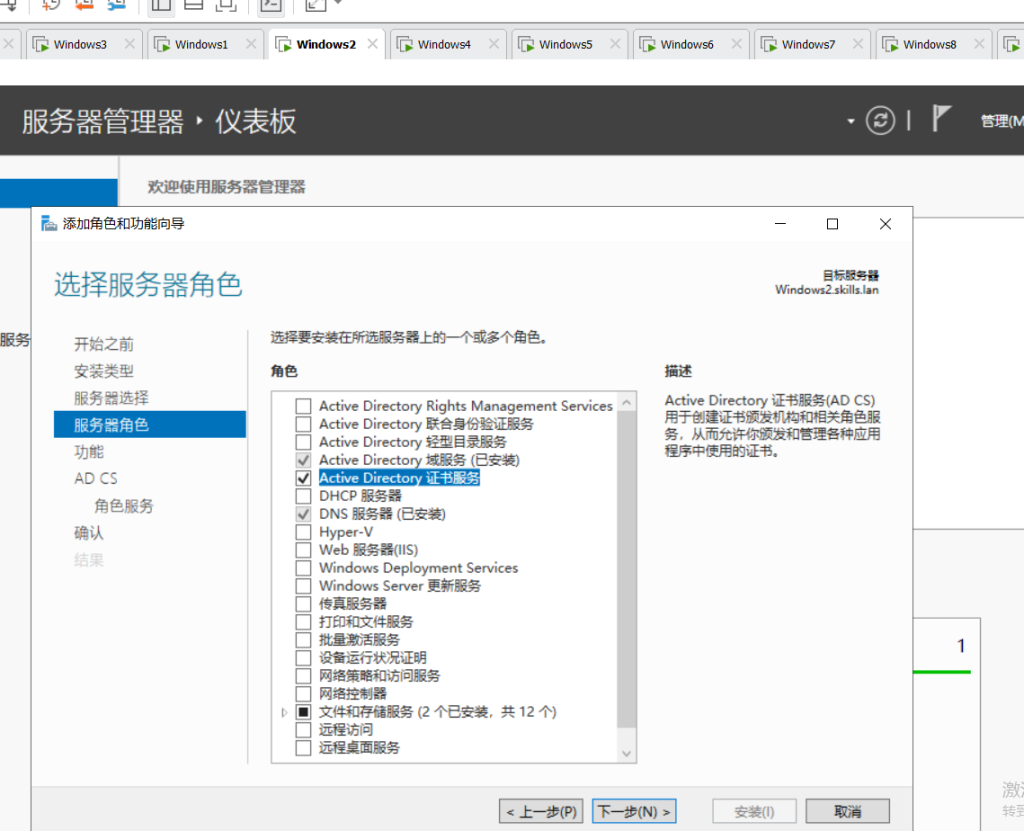Screen dimensions: 1024x831
Task: Close the Windows4 VM tab
Action: (x=494, y=44)
